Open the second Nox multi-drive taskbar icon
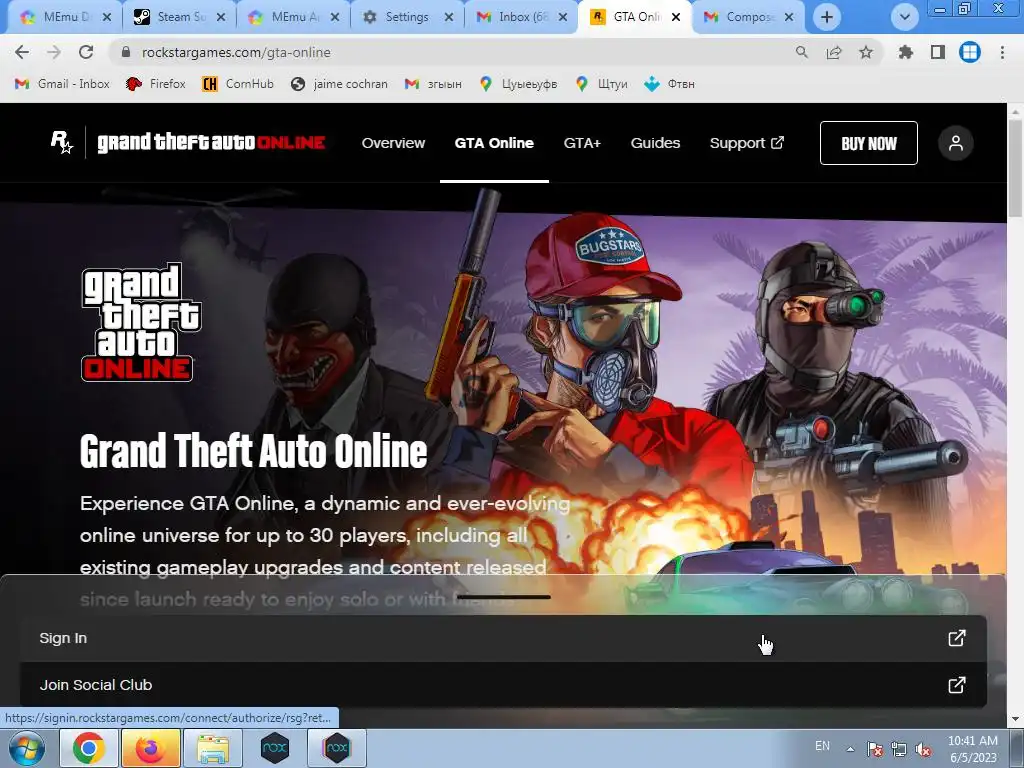The width and height of the screenshot is (1024, 768). (x=337, y=748)
